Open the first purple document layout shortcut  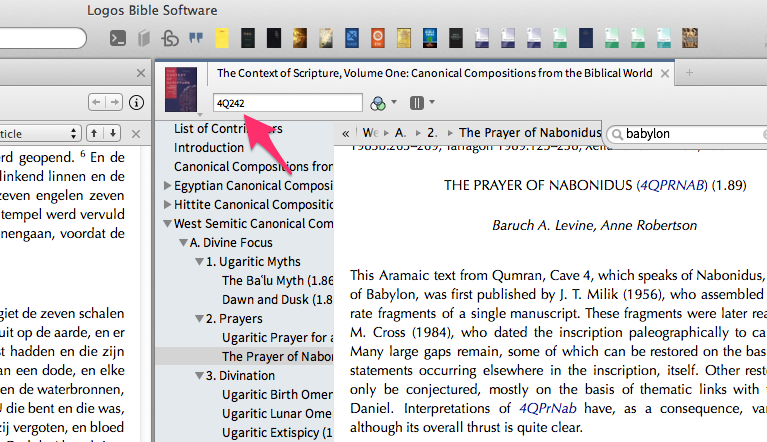click(x=482, y=38)
